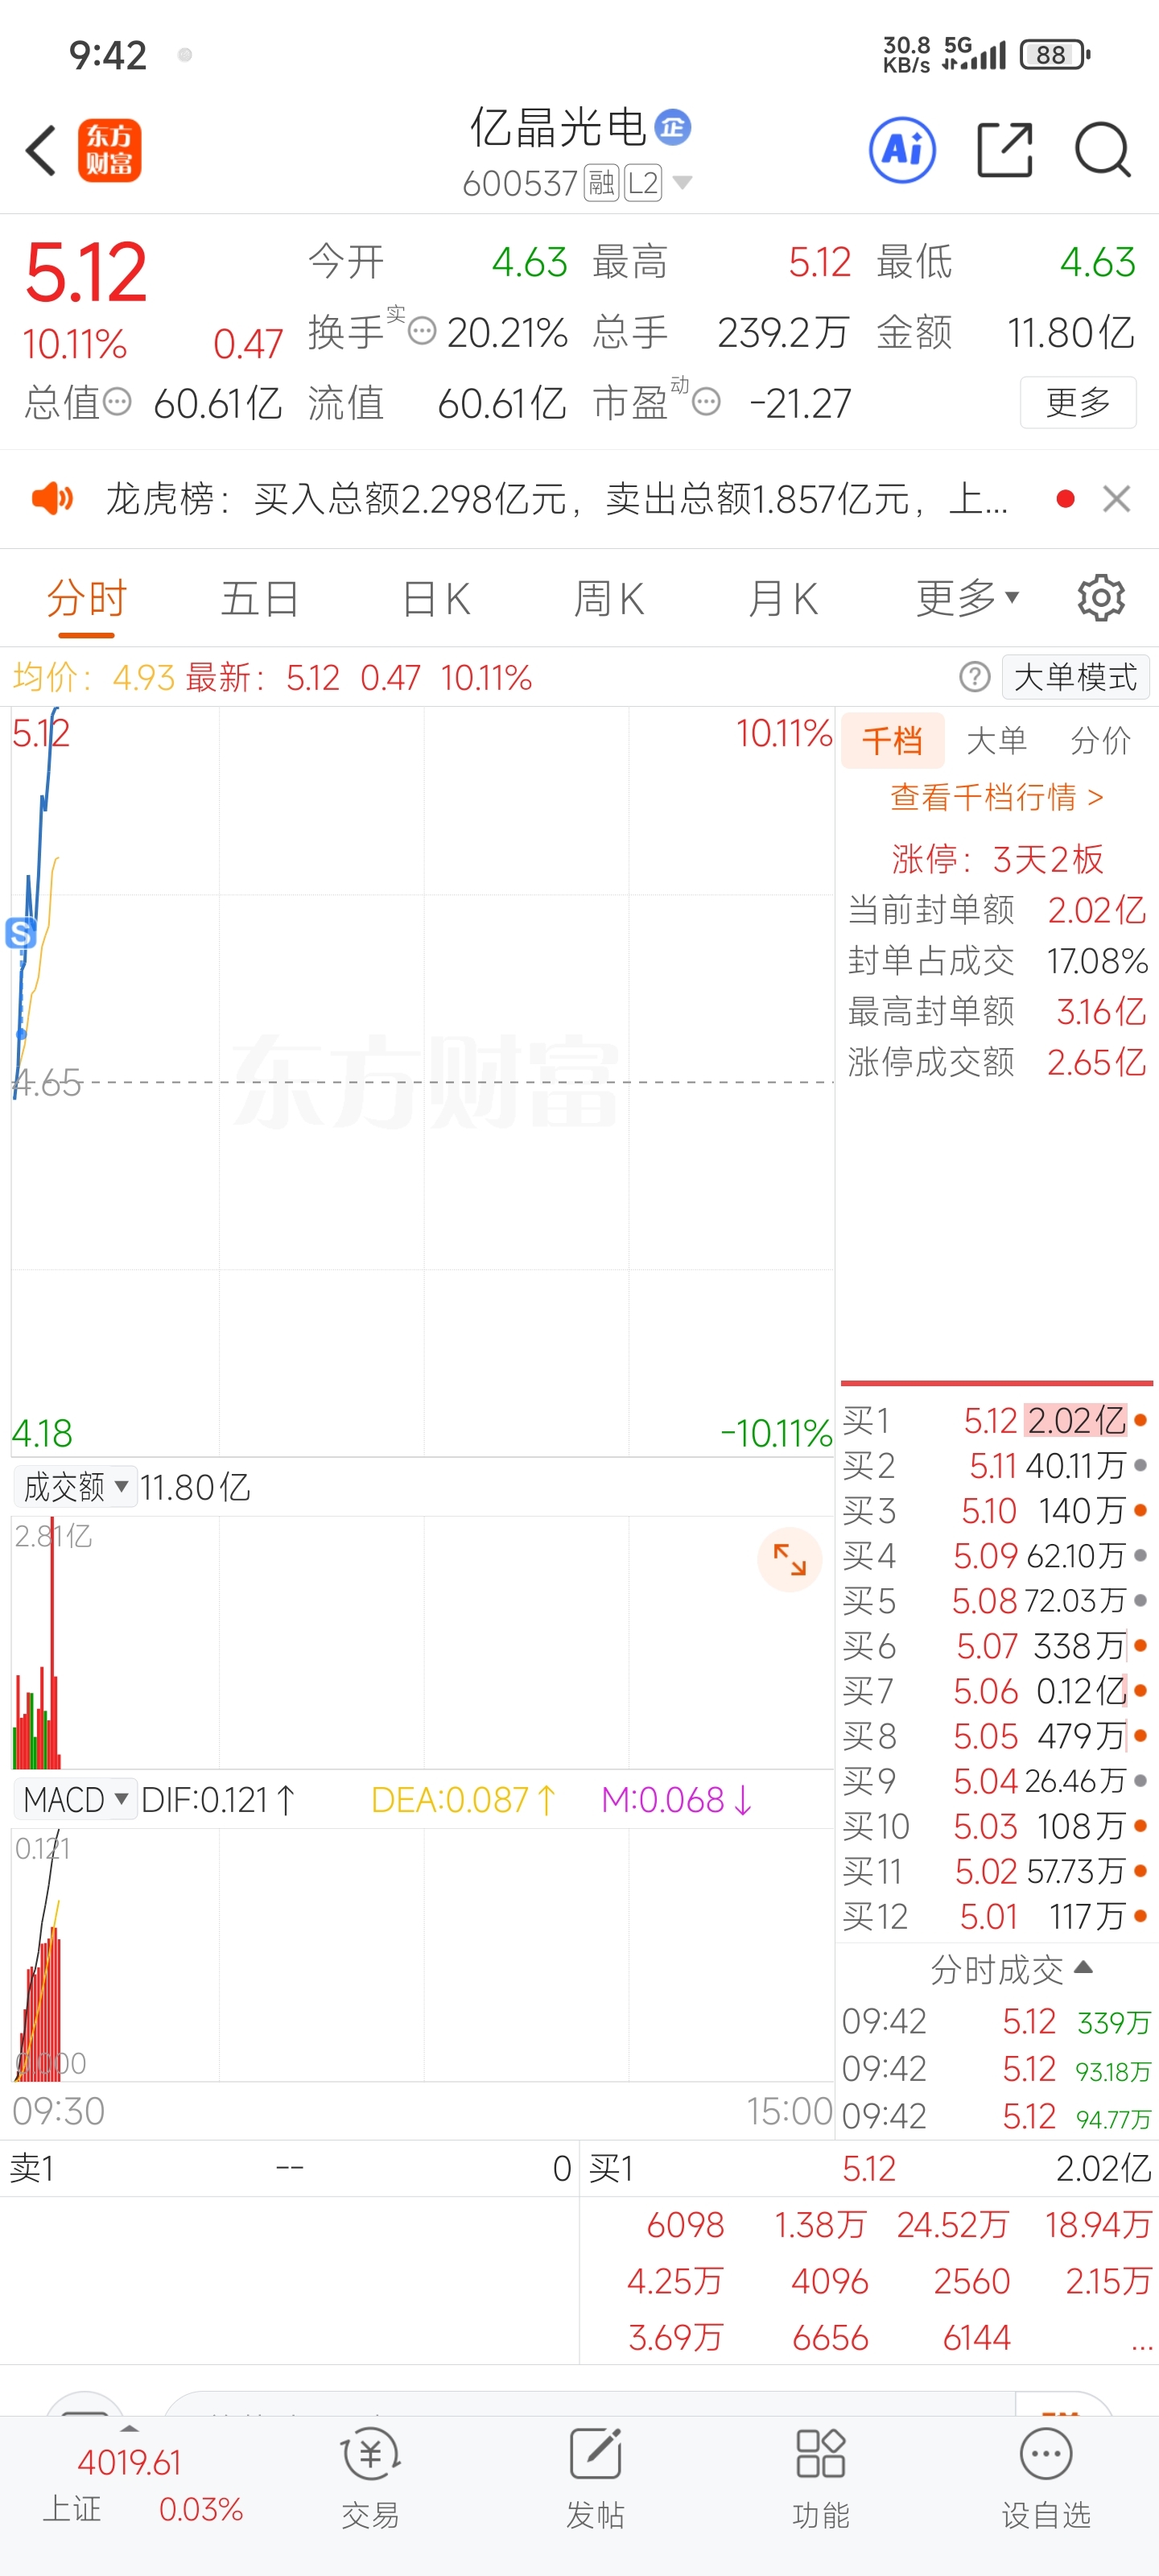Expand the 更多 chart period dropdown
The width and height of the screenshot is (1159, 2576).
[967, 599]
